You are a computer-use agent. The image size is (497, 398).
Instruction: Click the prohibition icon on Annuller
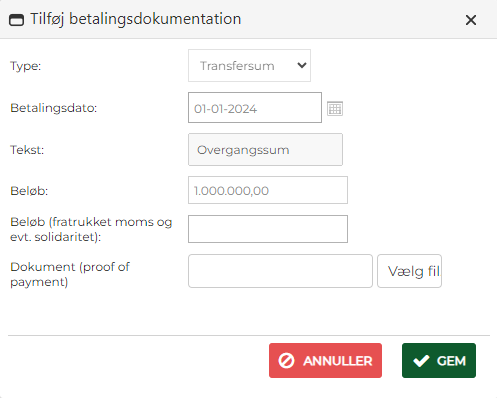pyautogui.click(x=287, y=361)
